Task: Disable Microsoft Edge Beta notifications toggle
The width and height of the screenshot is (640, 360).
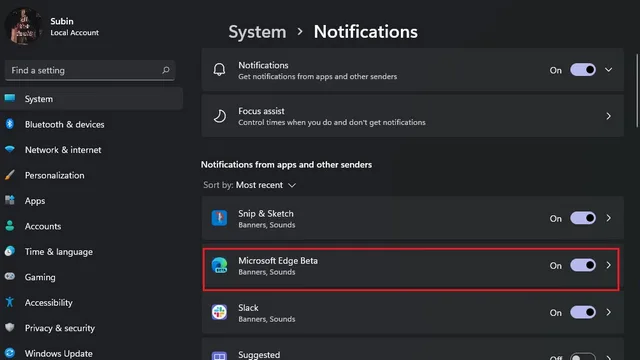Action: [583, 265]
